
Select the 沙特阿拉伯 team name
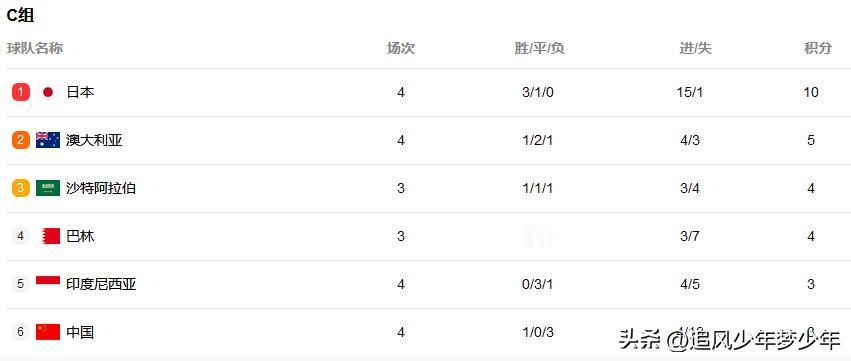(101, 188)
